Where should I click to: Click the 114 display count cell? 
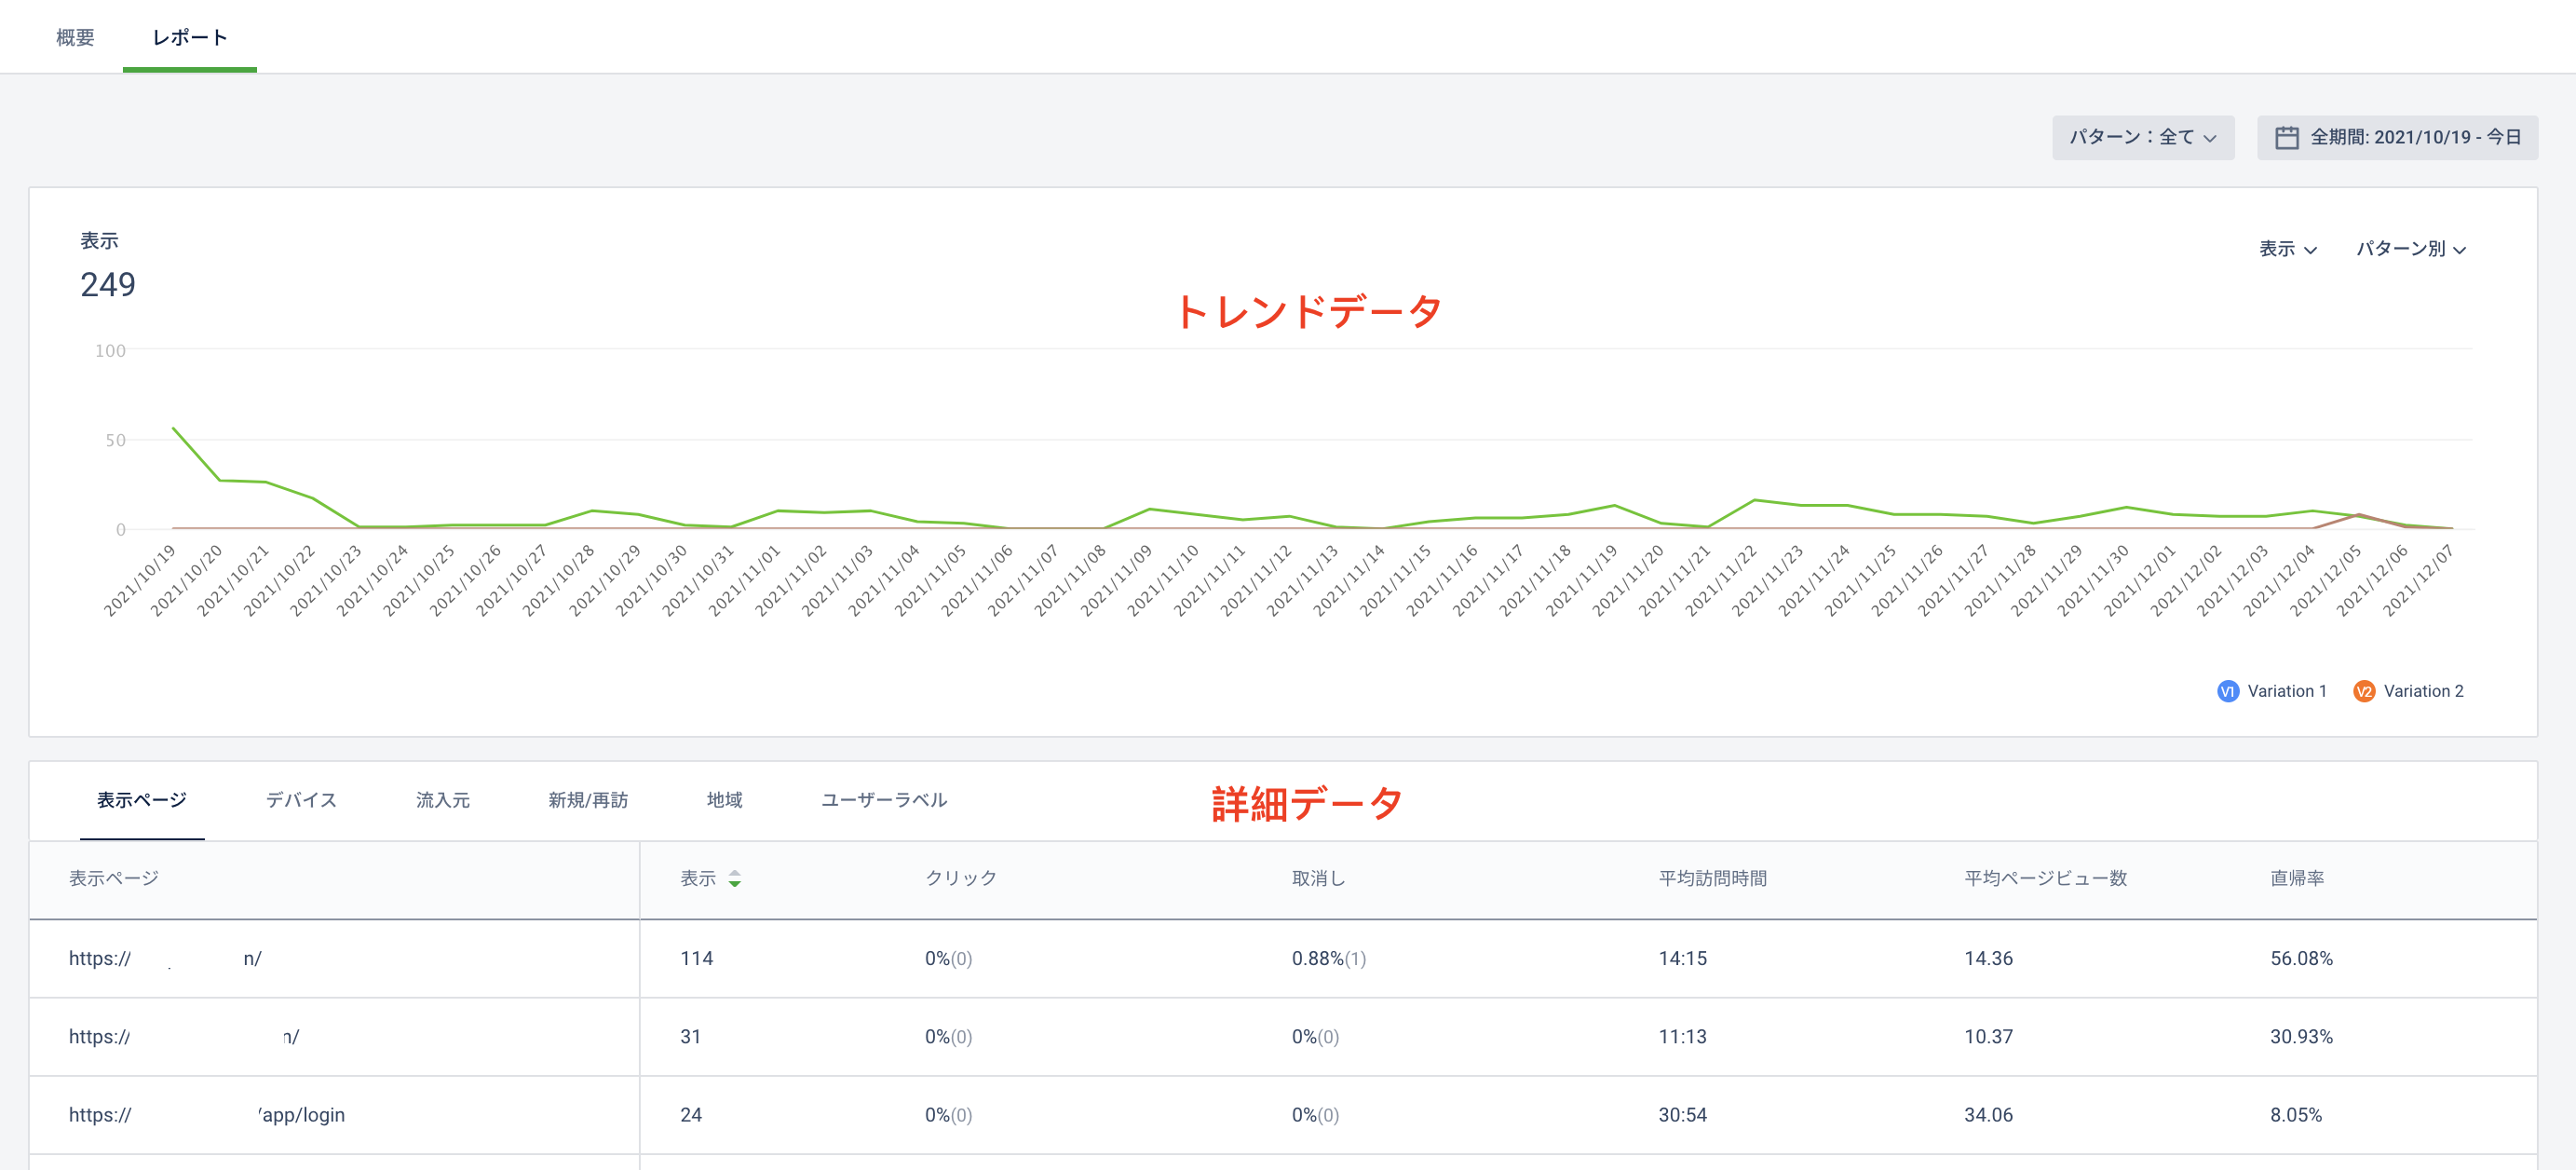(697, 958)
